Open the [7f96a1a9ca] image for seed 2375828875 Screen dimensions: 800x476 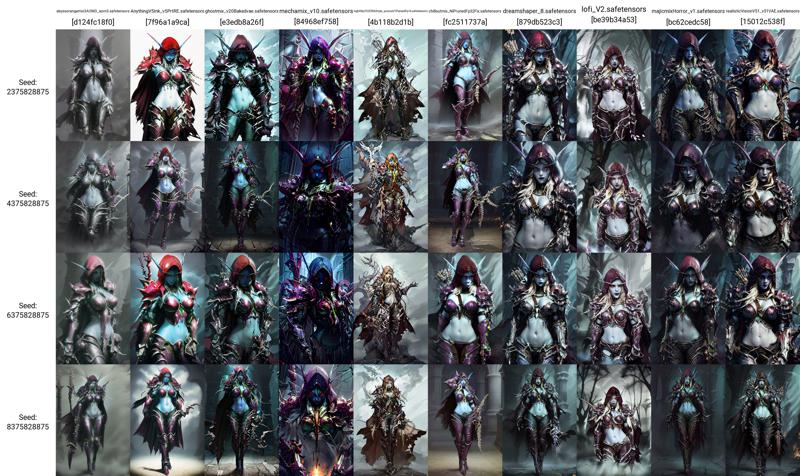click(167, 85)
